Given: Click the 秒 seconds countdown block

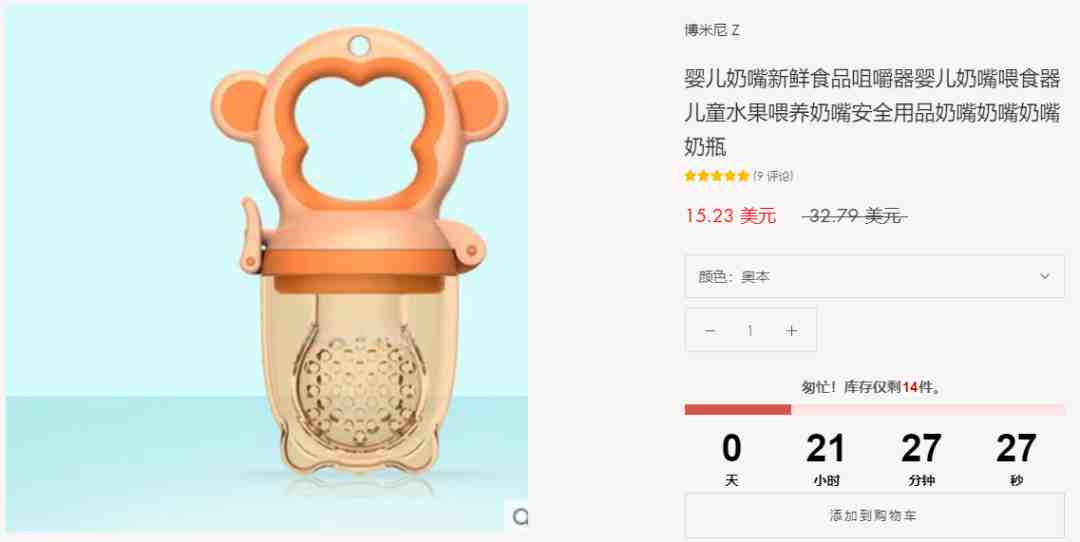Looking at the screenshot, I should point(1016,459).
